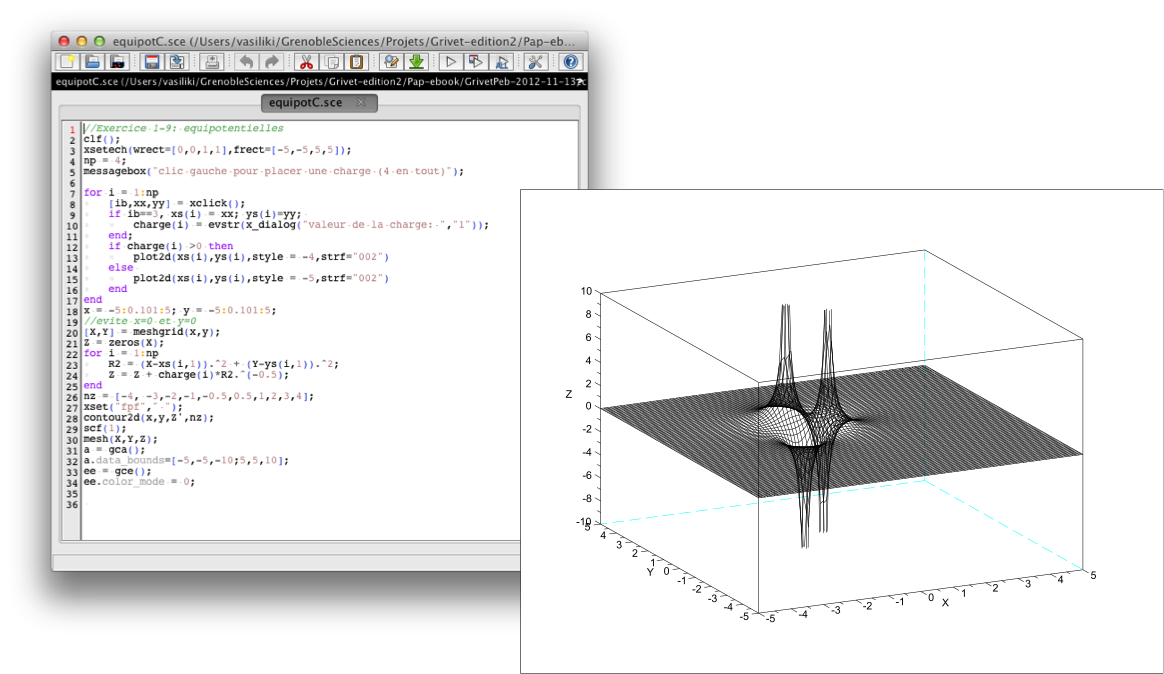
Task: Create a new file in SciNotes toolbar
Action: pos(68,62)
